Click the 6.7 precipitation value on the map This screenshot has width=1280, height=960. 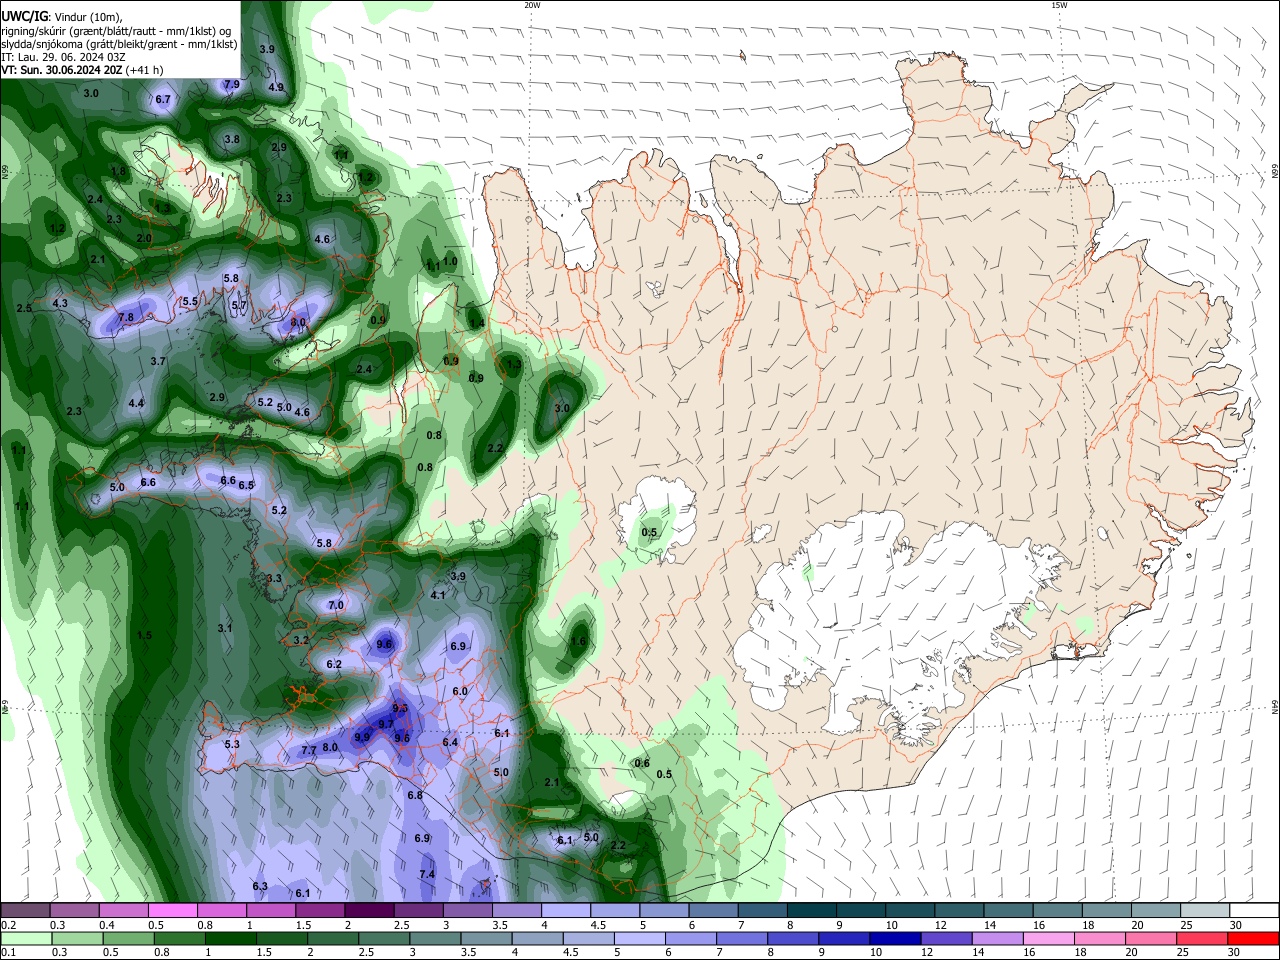163,100
